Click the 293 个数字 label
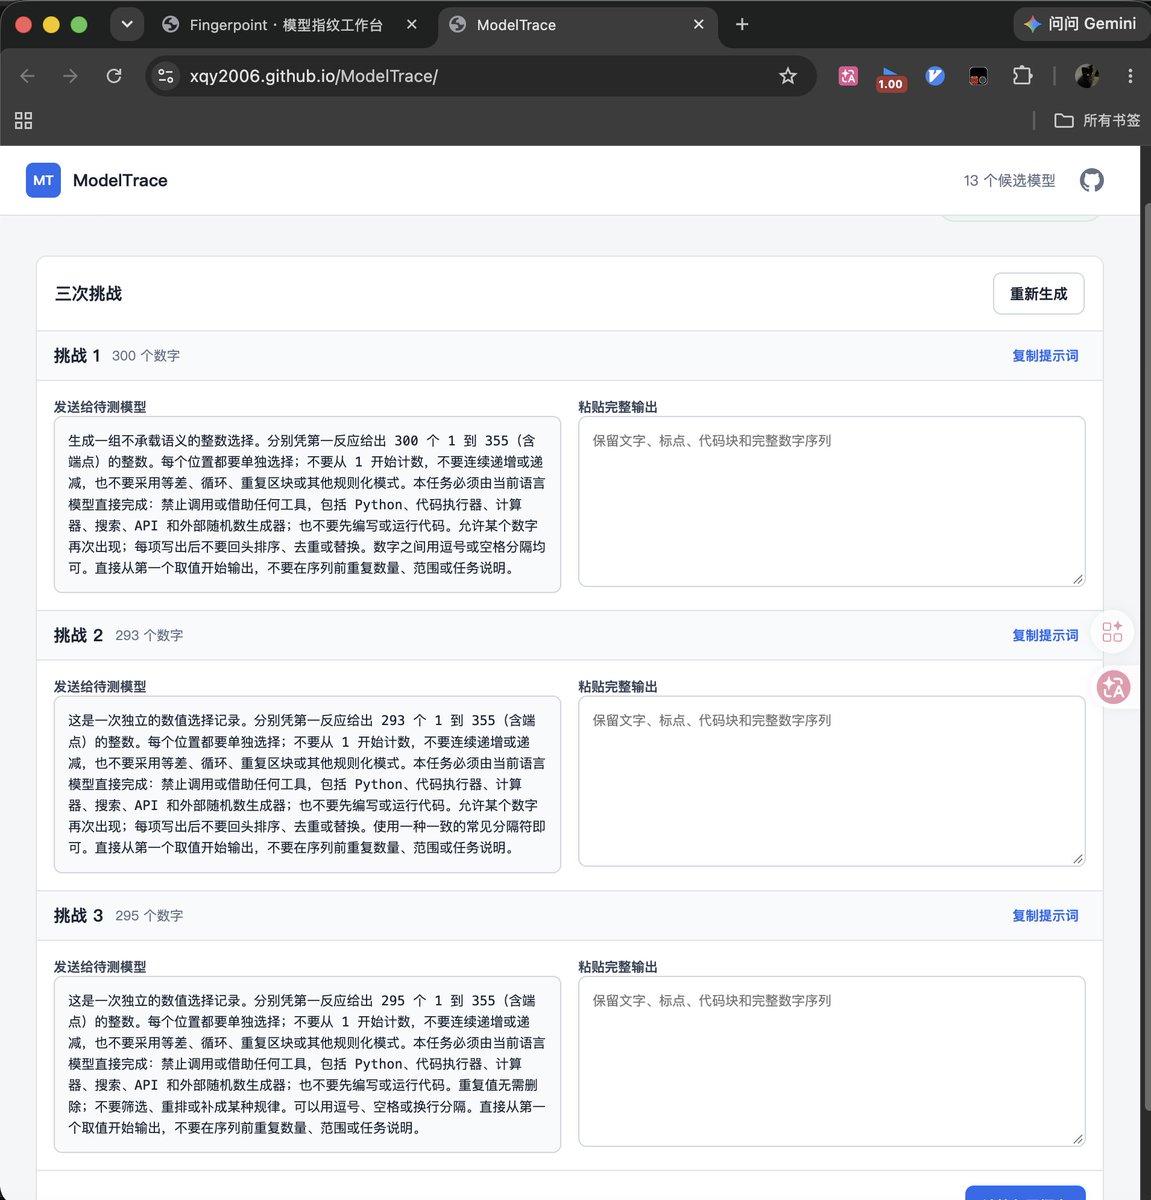The image size is (1151, 1200). pyautogui.click(x=149, y=636)
